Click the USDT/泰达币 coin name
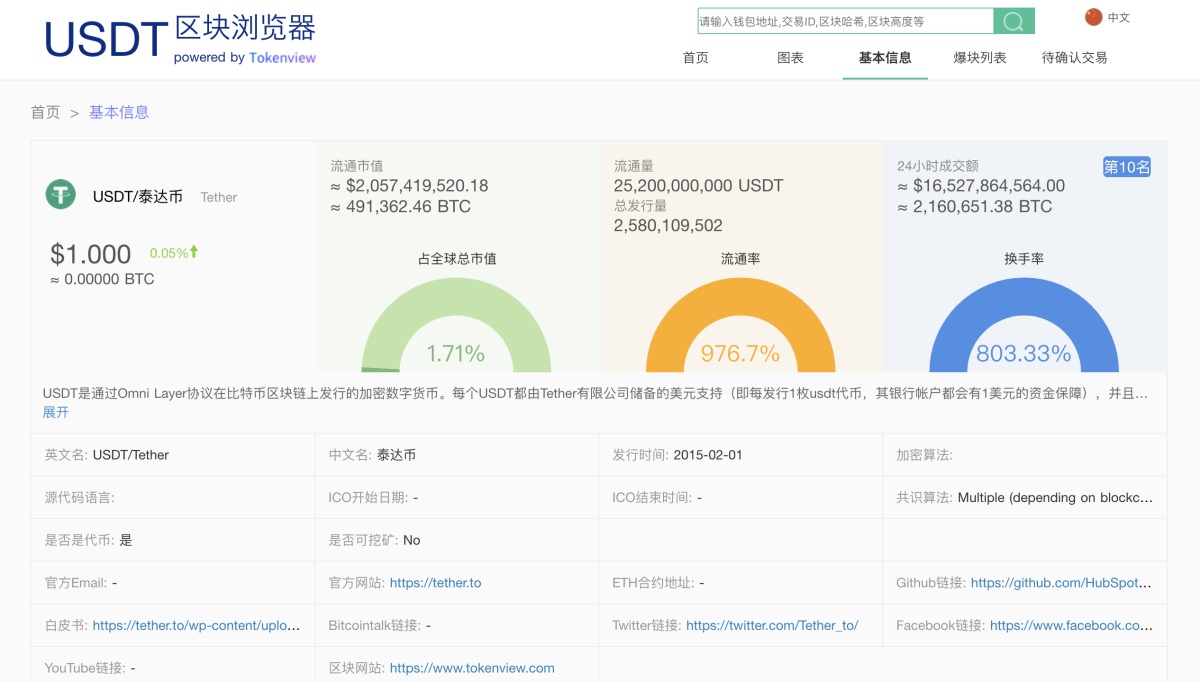Screen dimensions: 1200x682 pyautogui.click(x=138, y=197)
